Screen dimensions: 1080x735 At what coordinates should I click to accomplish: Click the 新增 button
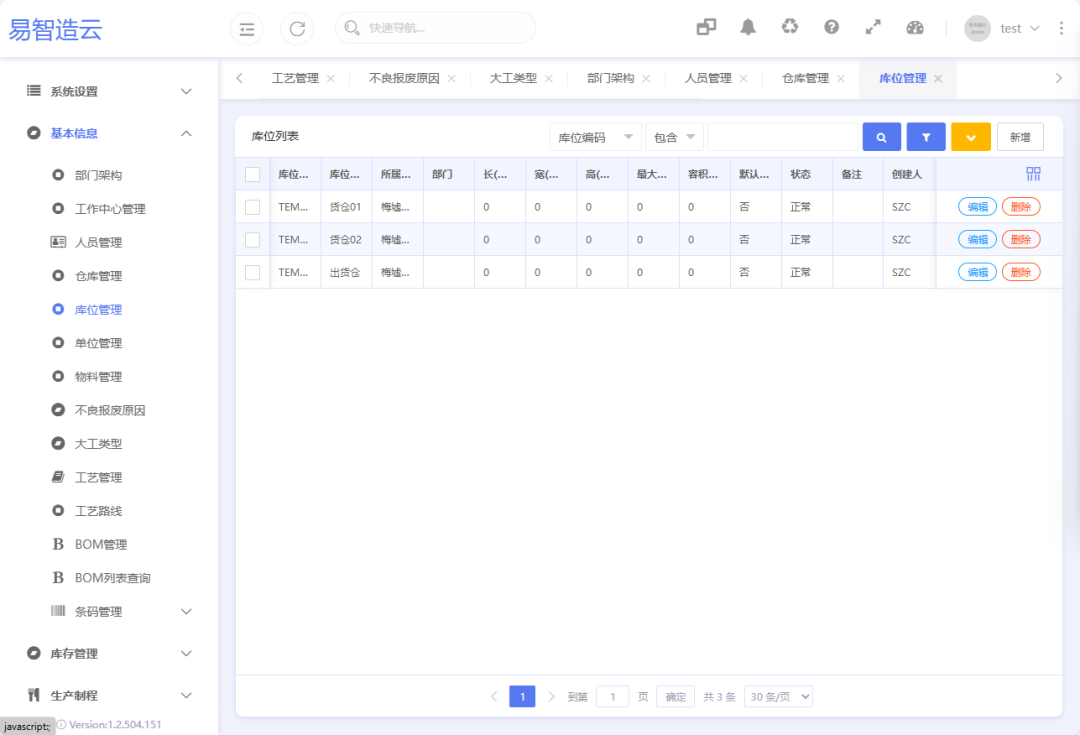pyautogui.click(x=1020, y=137)
